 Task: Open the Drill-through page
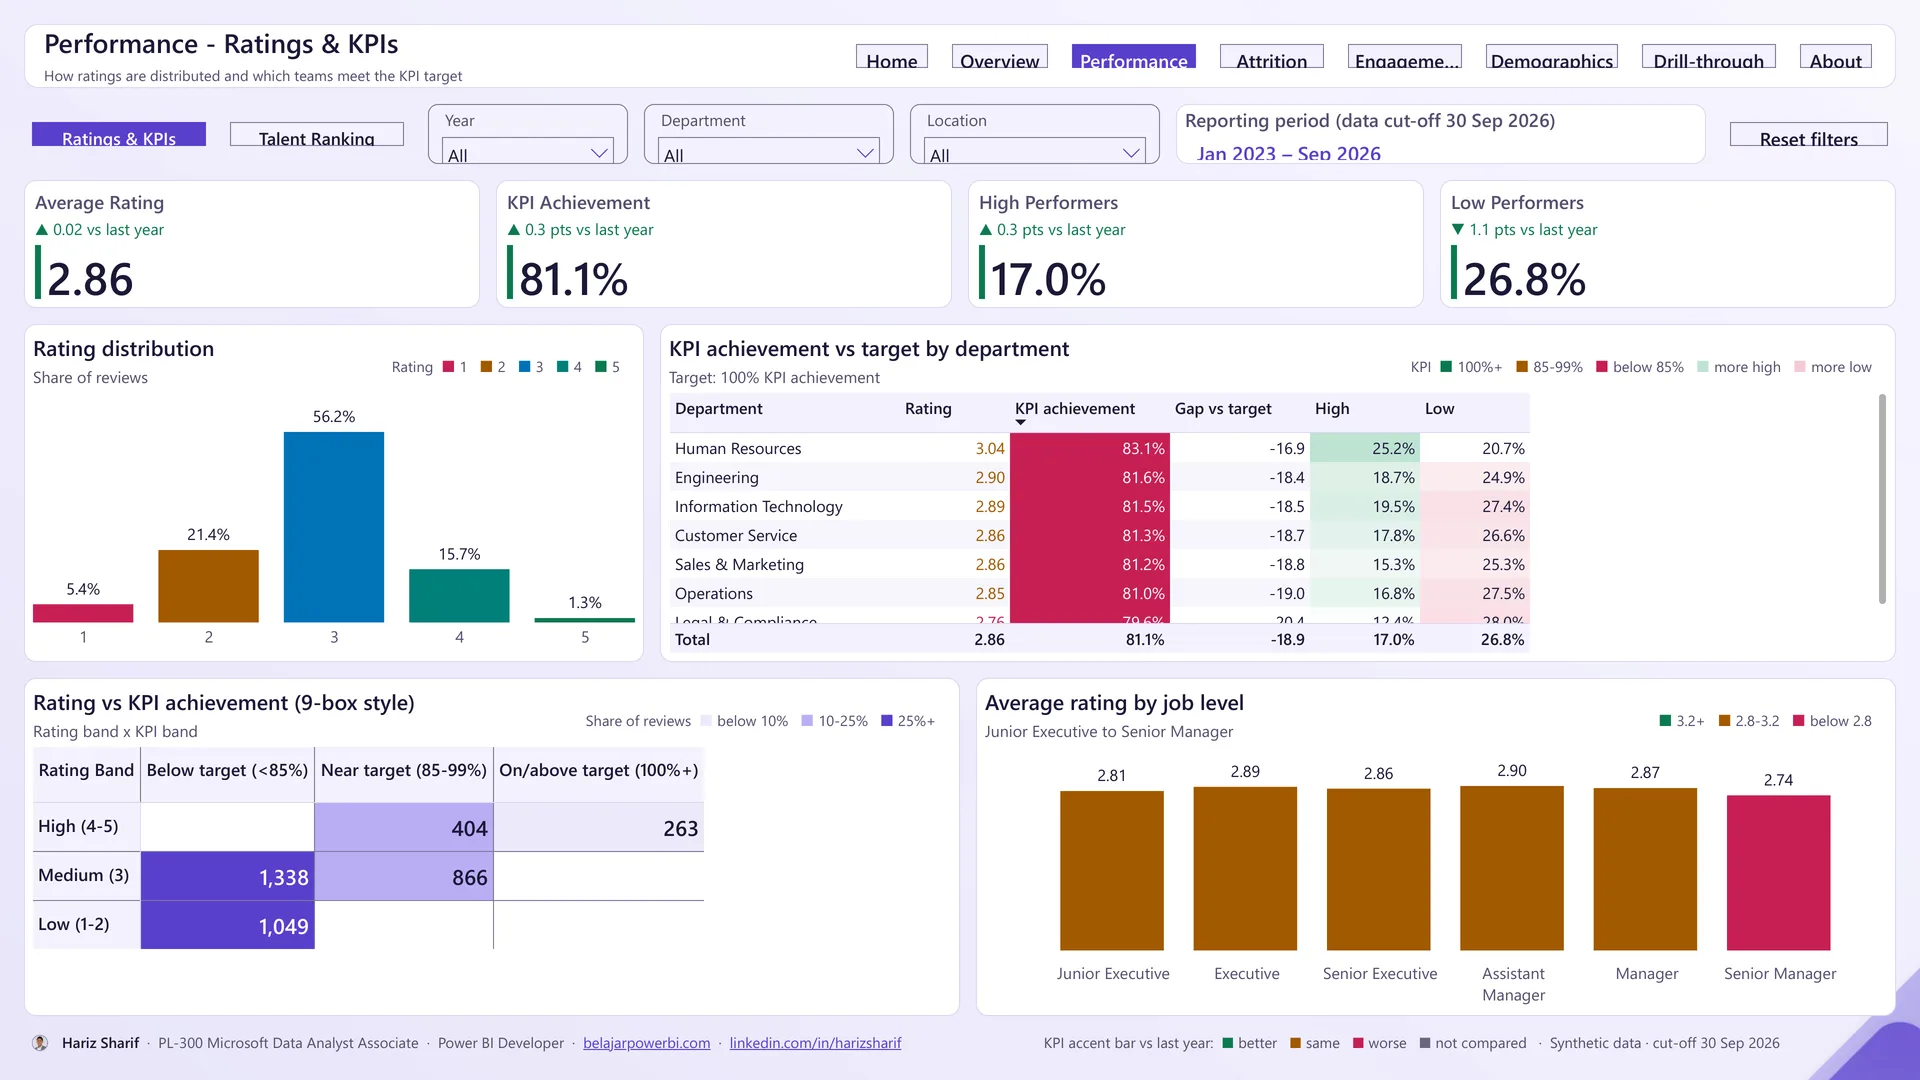[x=1709, y=57]
